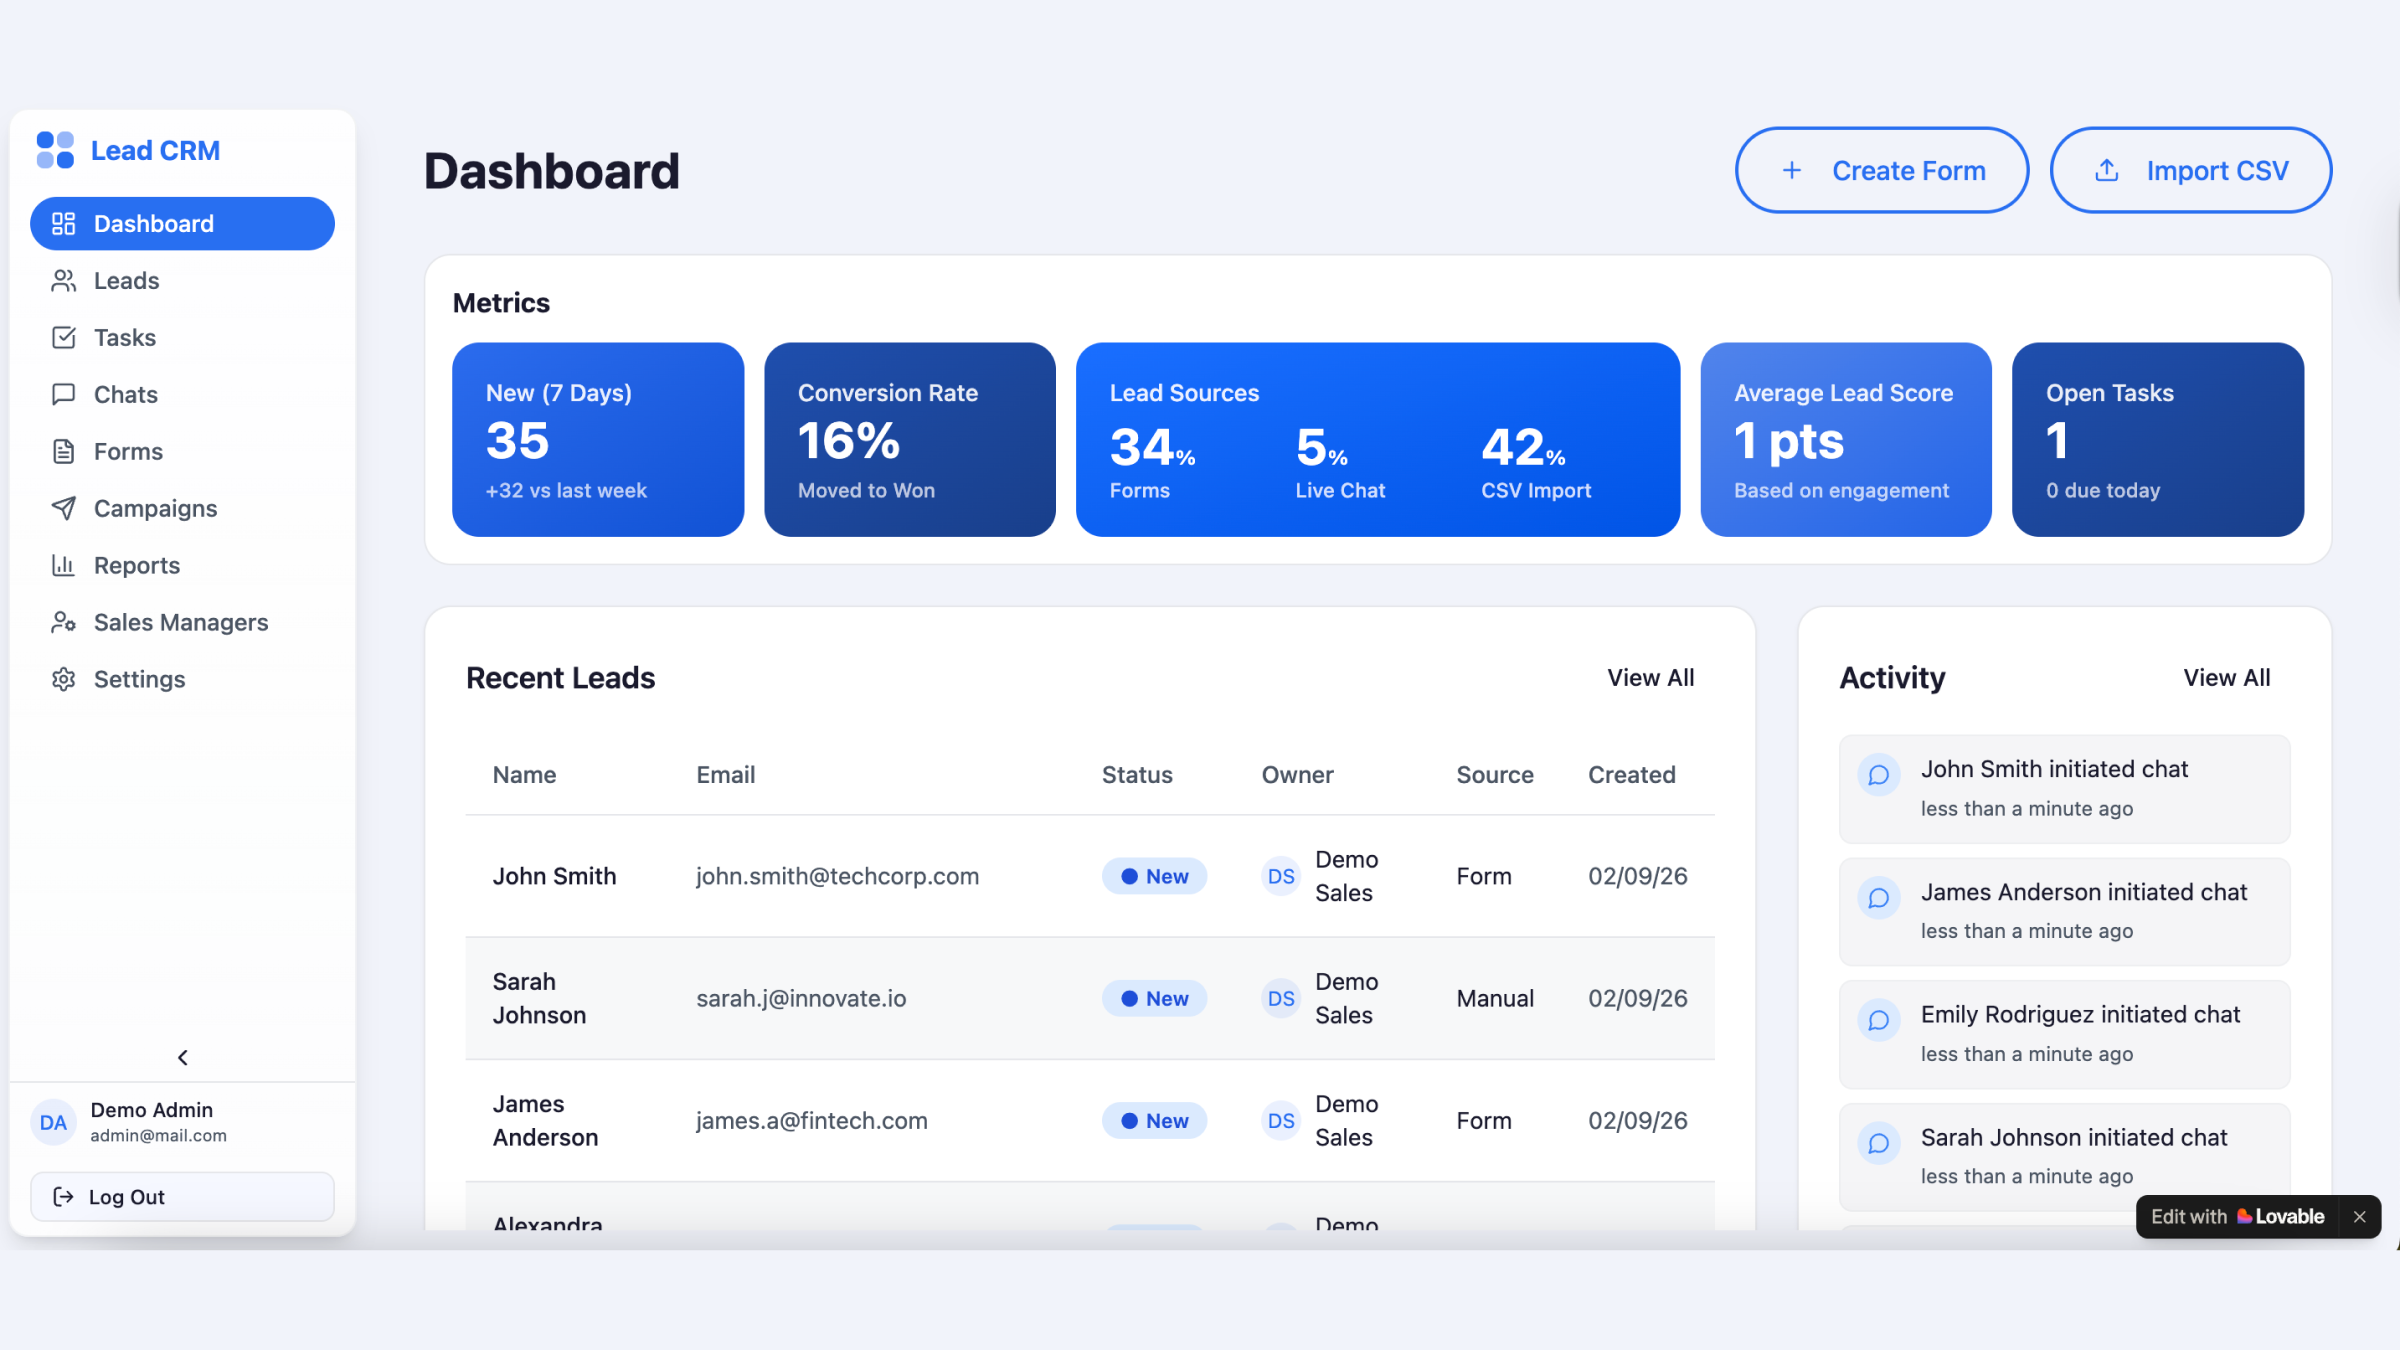
Task: Click the Tasks checkbox icon in sidebar
Action: (63, 338)
